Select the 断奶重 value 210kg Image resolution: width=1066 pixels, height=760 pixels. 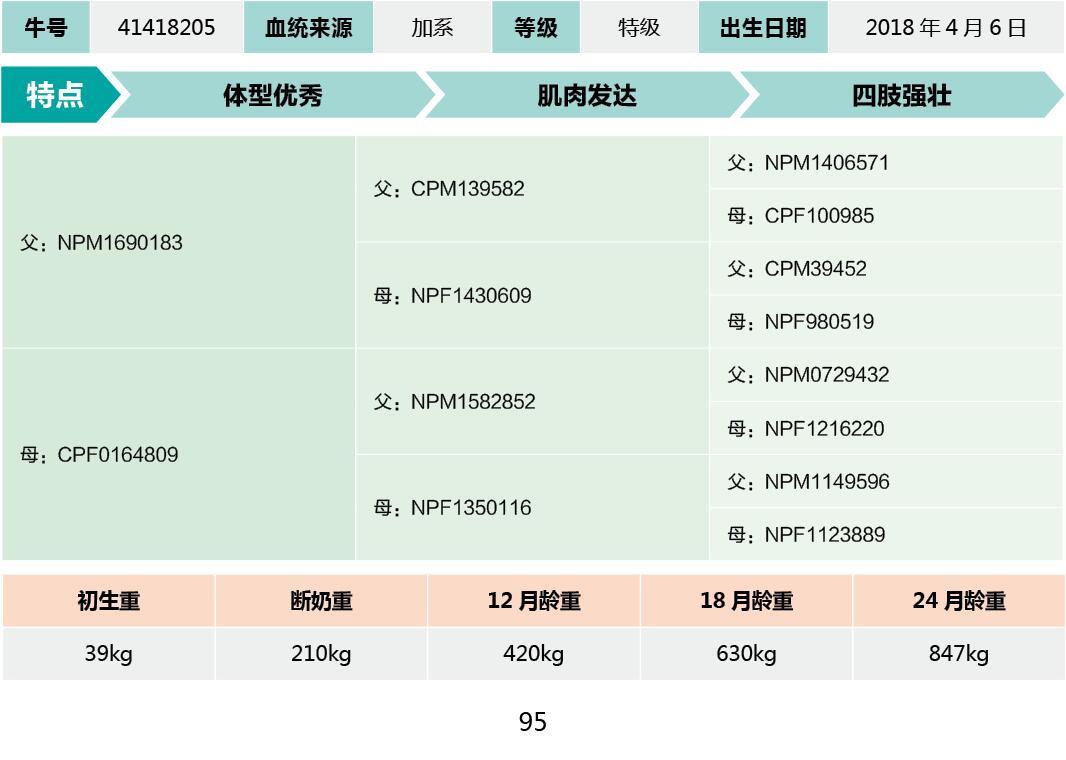(321, 654)
